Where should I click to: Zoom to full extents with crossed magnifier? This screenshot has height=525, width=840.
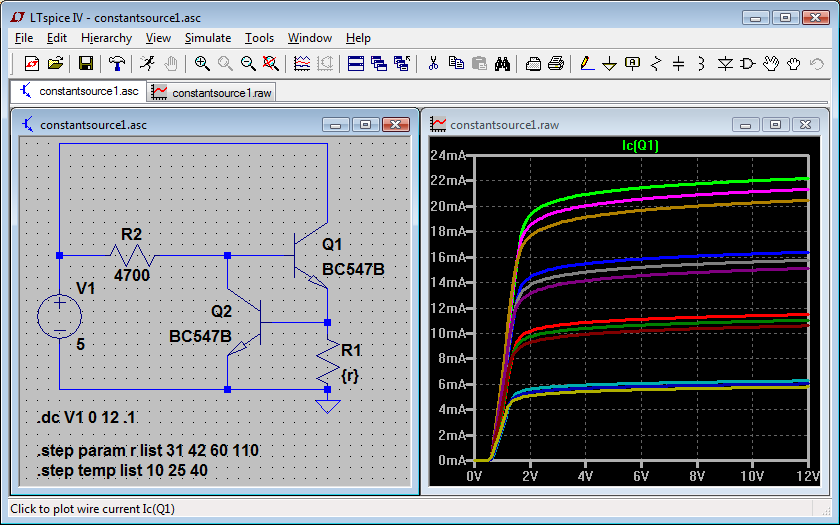(271, 64)
